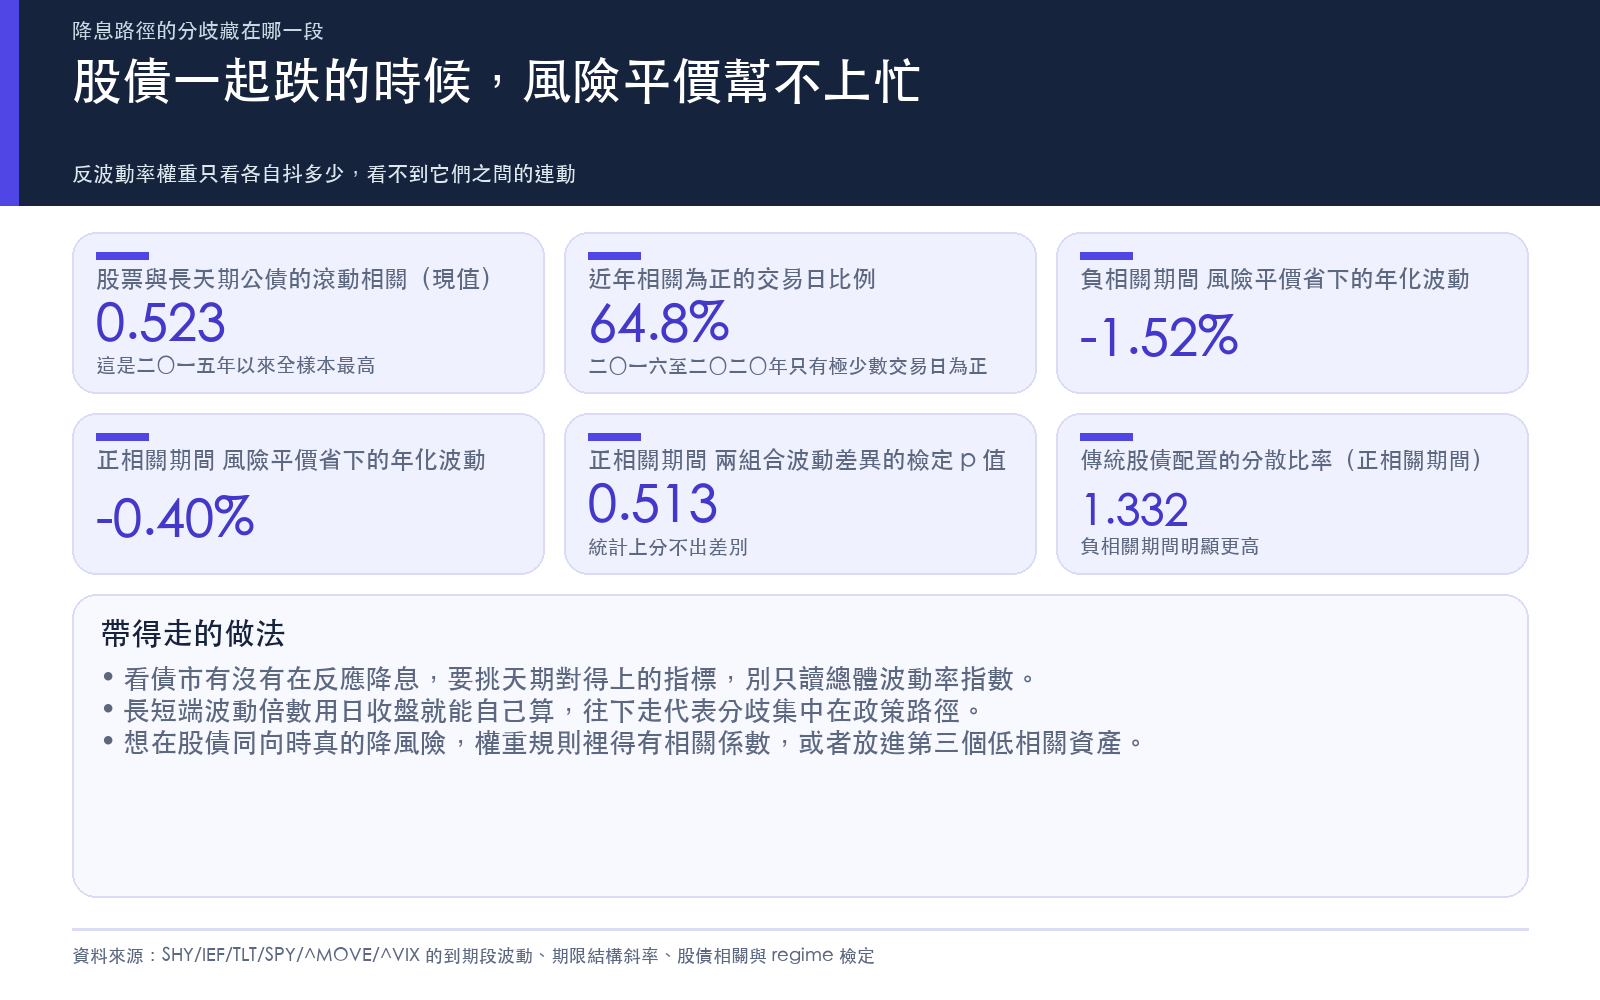Click the card label 股票與長天期公債的滾動相關（現值）

point(294,279)
